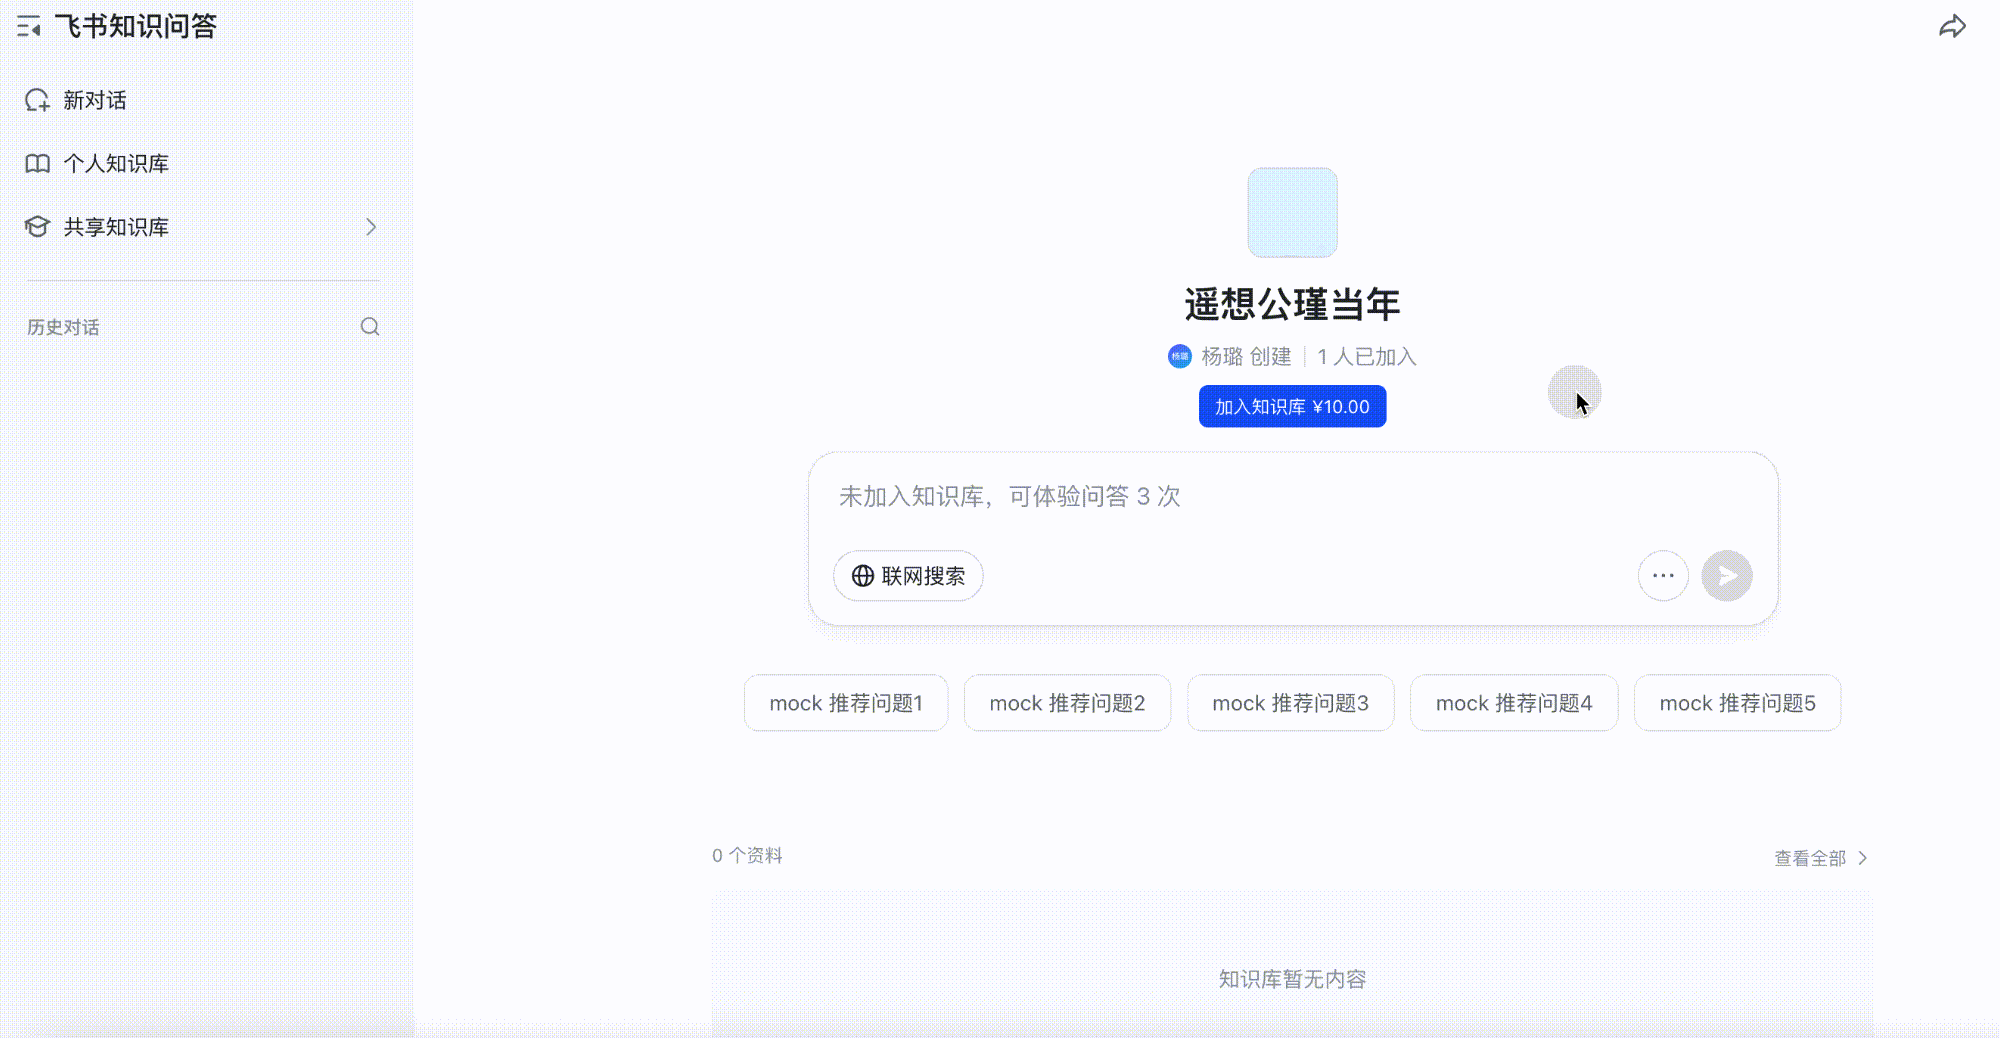
Task: Click the knowledge base cover thumbnail
Action: tap(1292, 213)
